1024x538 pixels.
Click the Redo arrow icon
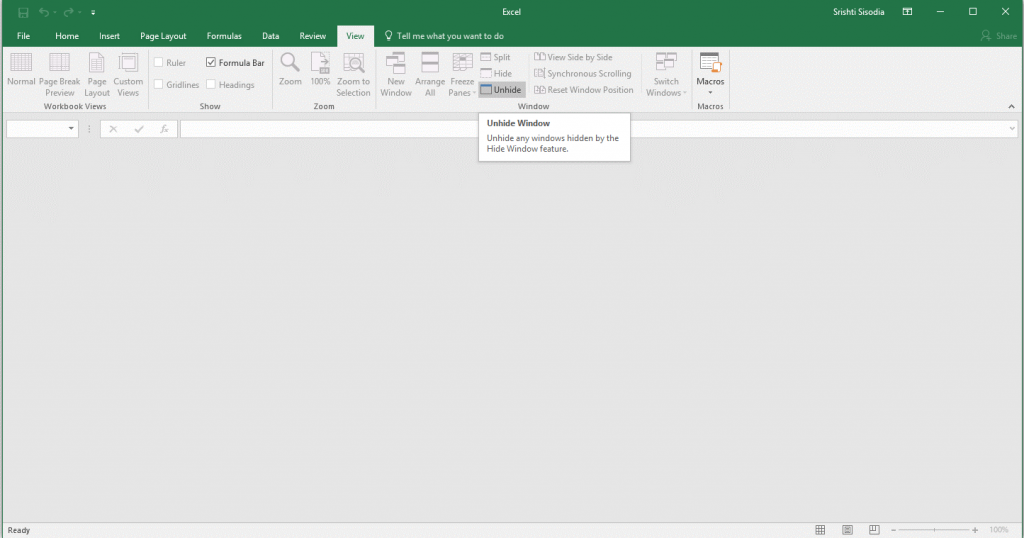[x=68, y=12]
